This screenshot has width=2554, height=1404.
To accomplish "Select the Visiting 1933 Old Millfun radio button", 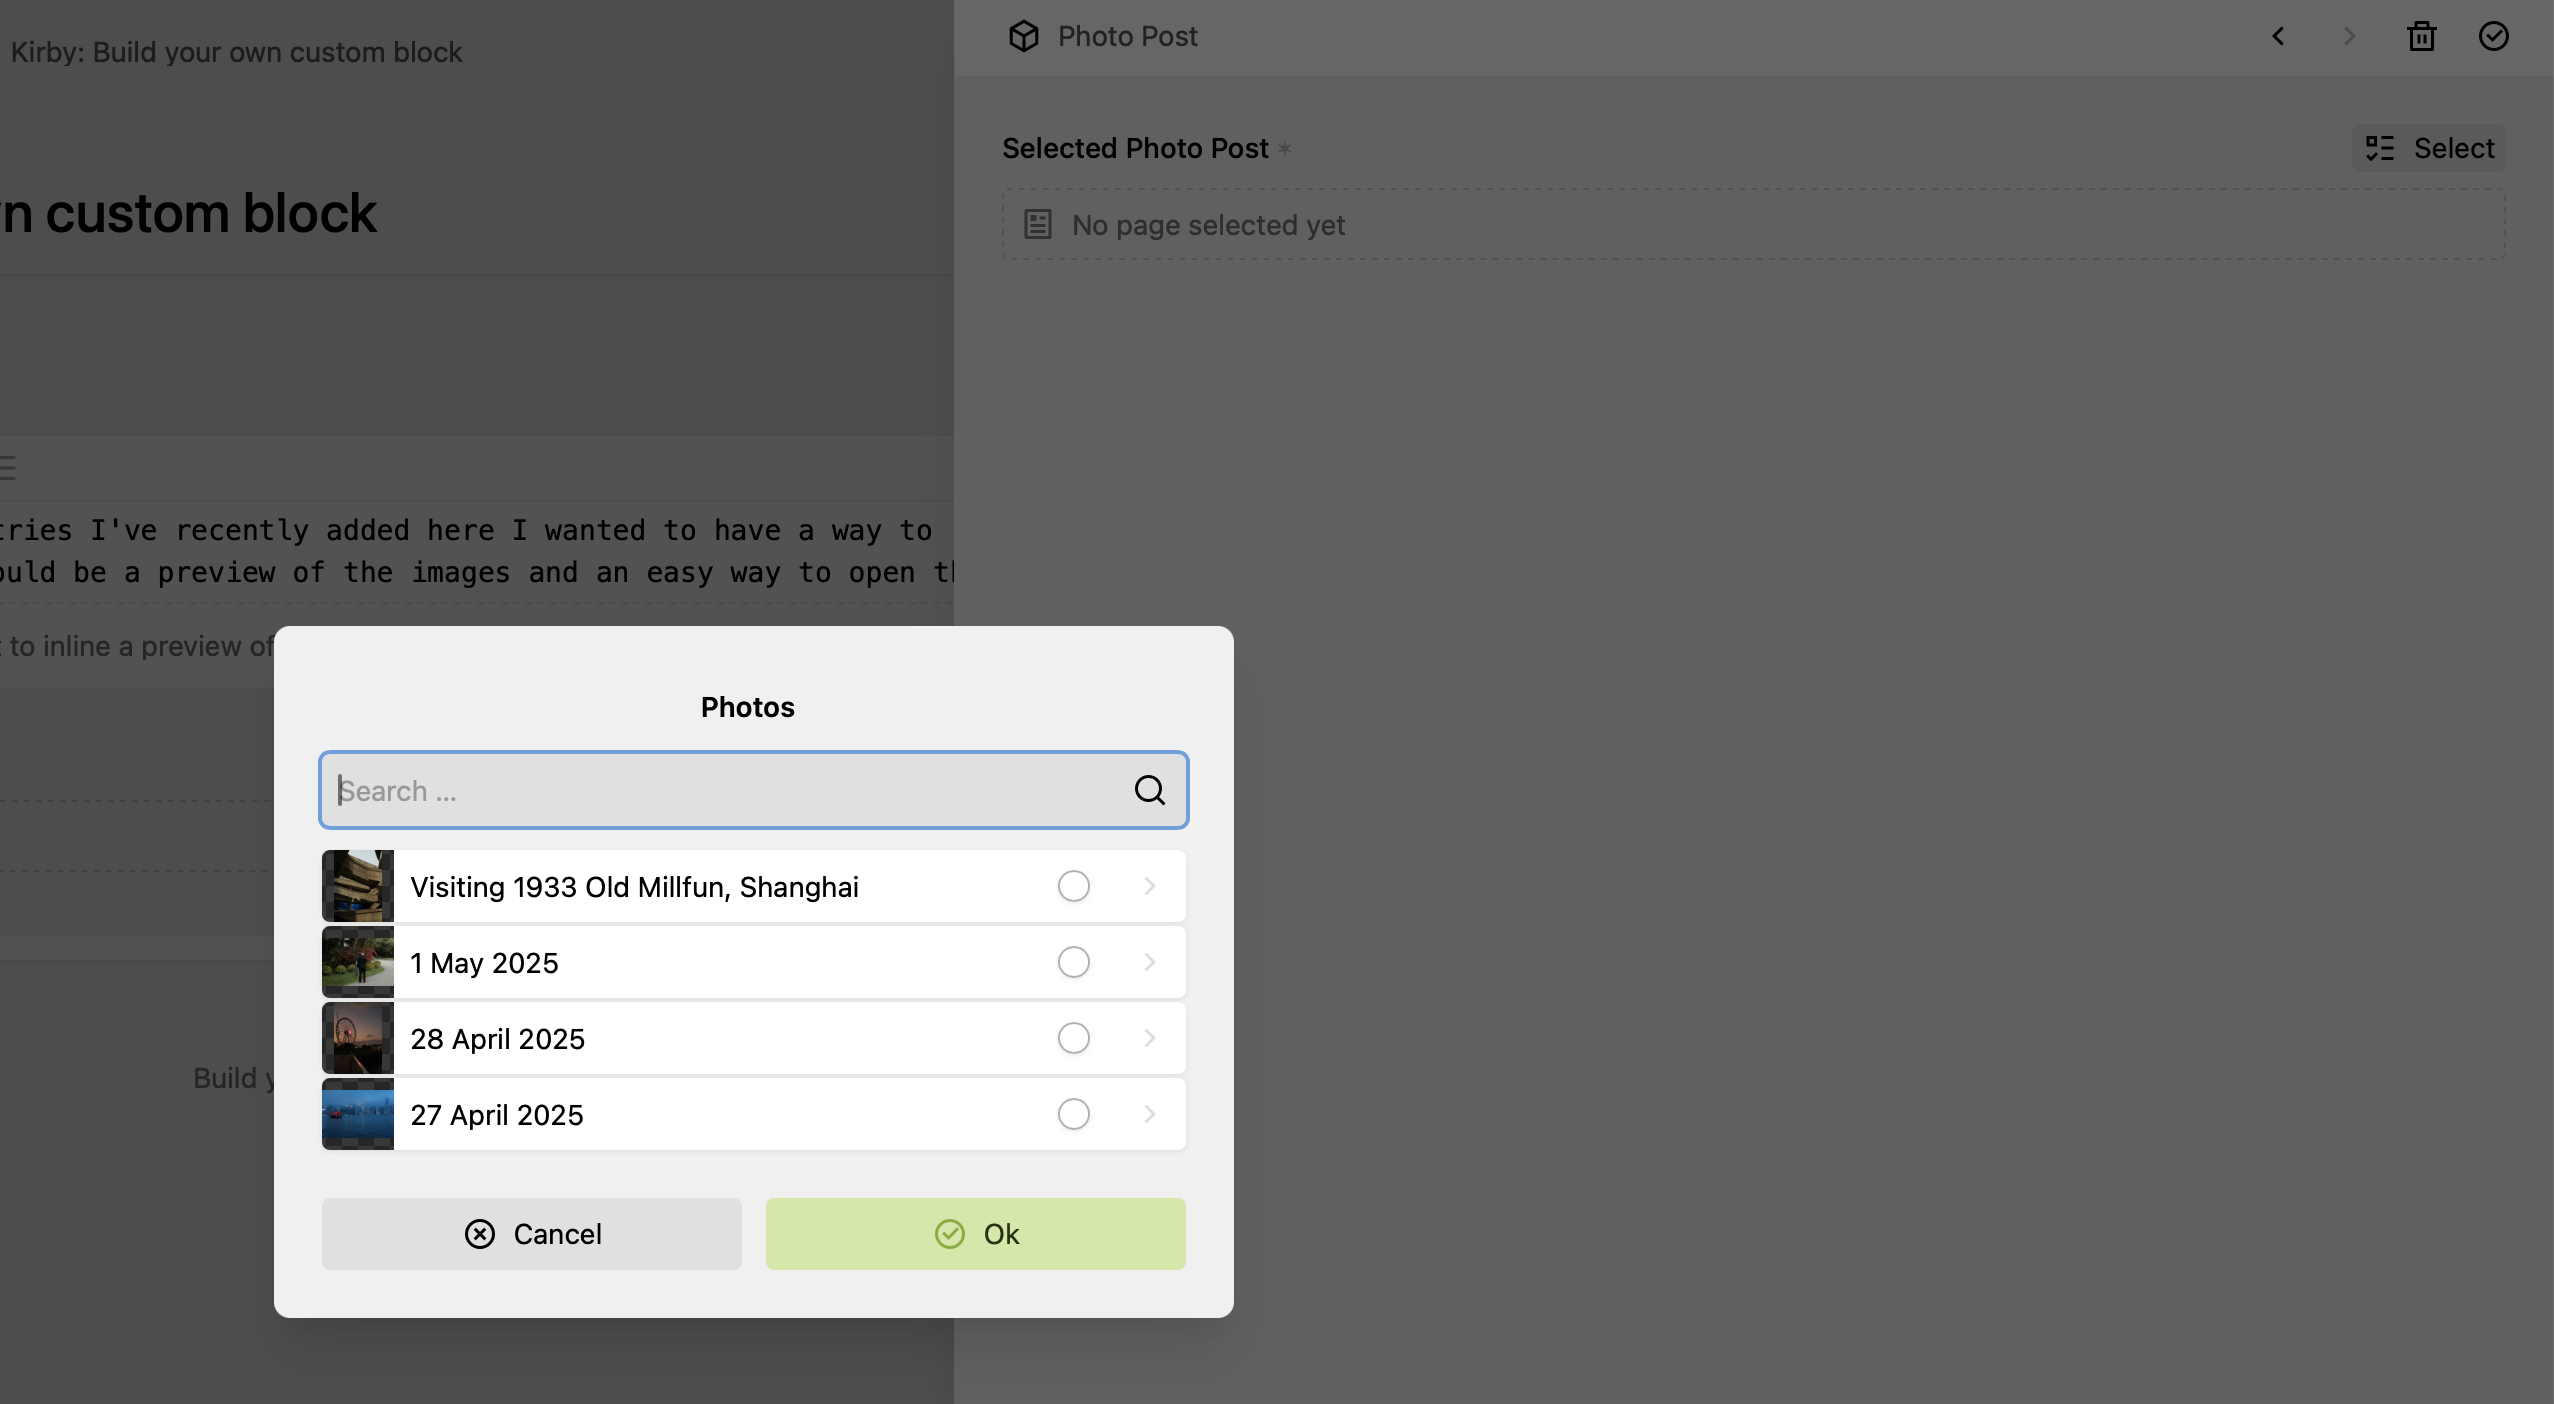I will (x=1073, y=886).
